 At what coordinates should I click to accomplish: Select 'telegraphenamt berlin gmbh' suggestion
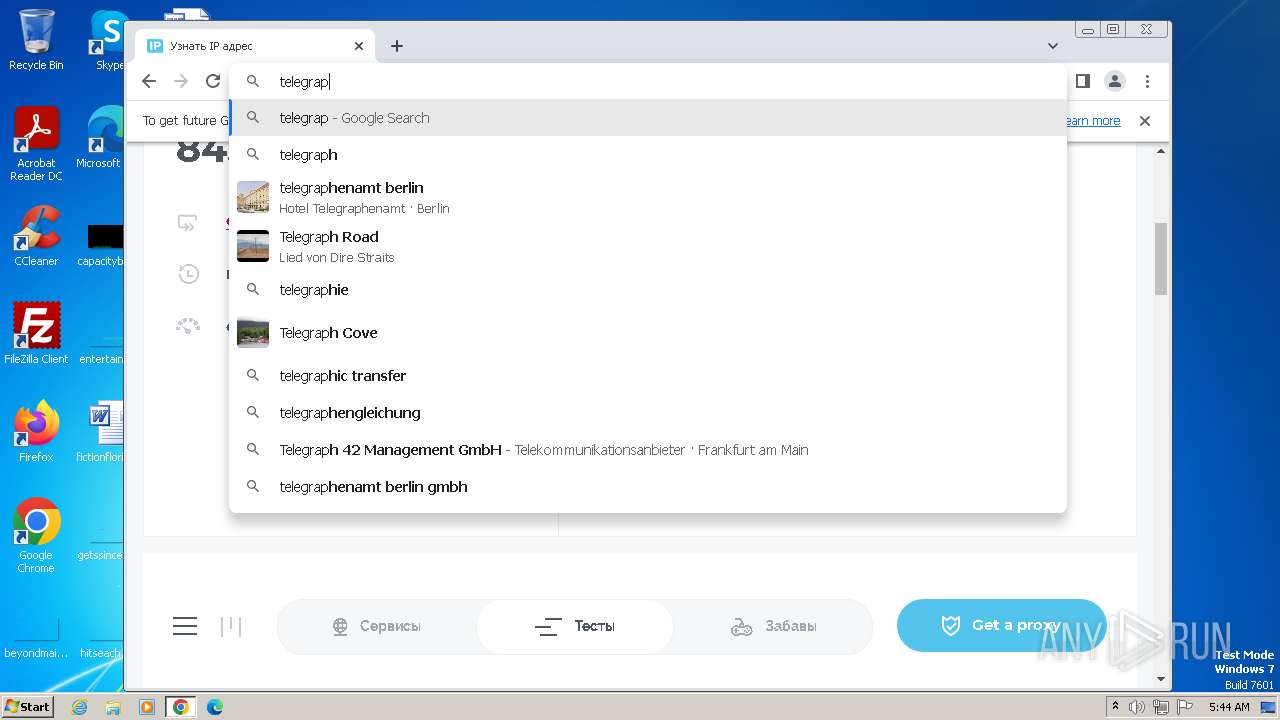coord(648,487)
